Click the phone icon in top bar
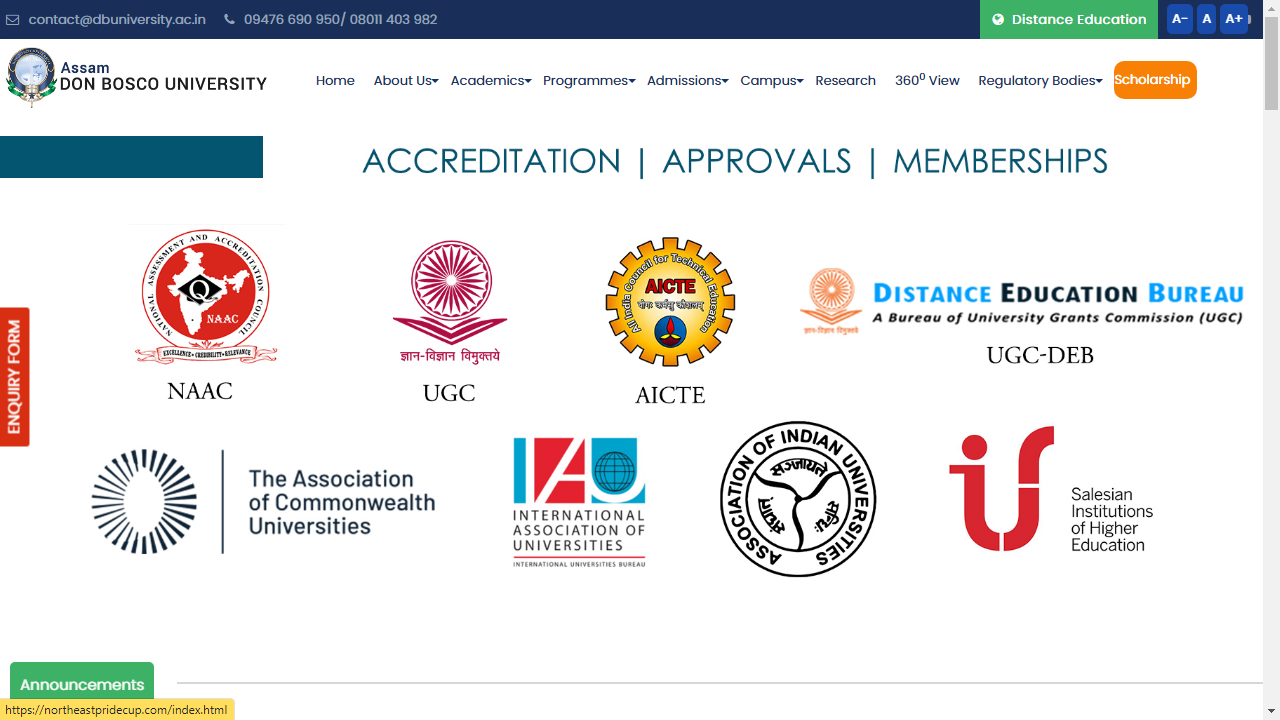This screenshot has height=720, width=1280. 229,19
